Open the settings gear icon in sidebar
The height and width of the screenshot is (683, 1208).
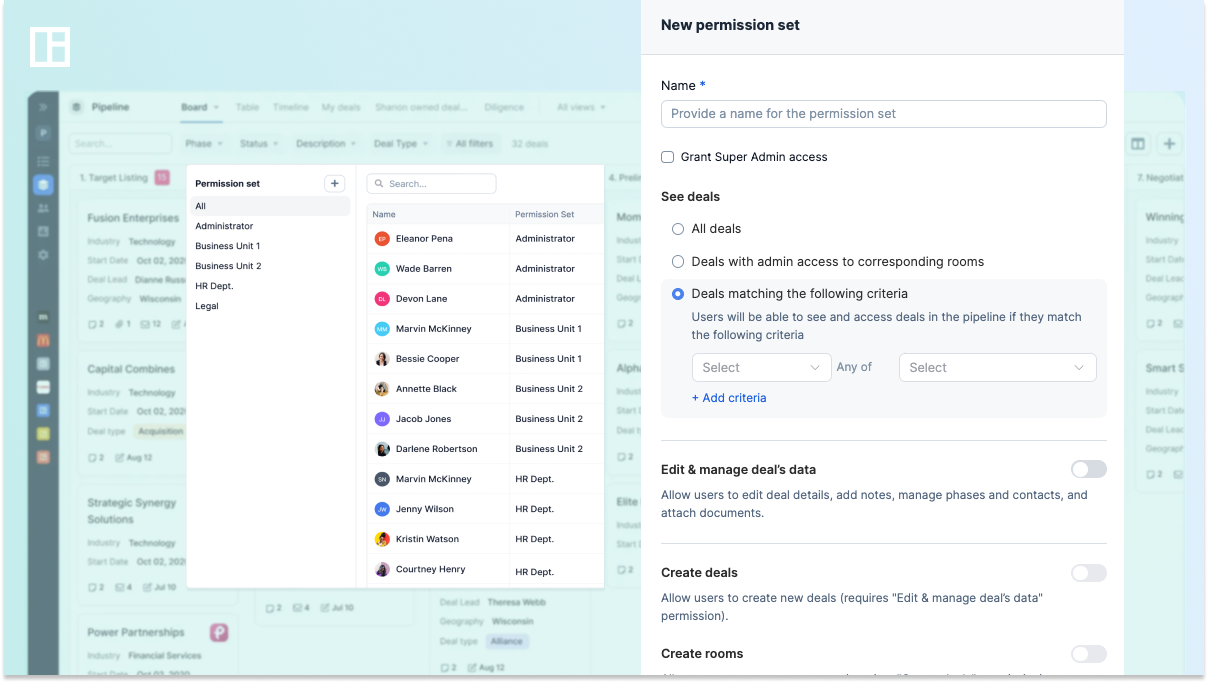(x=43, y=255)
